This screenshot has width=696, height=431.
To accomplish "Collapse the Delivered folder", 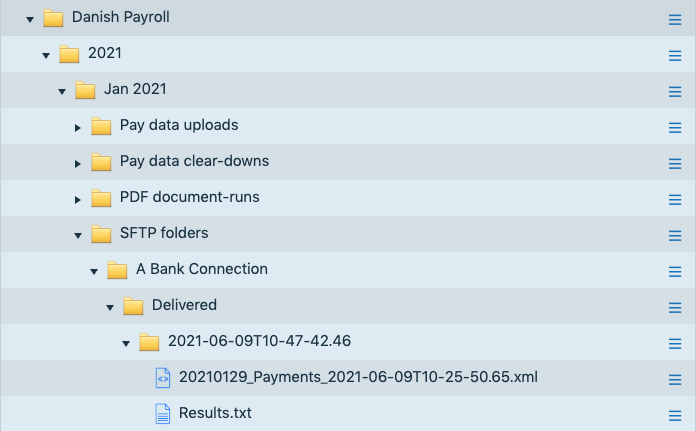I will 110,306.
